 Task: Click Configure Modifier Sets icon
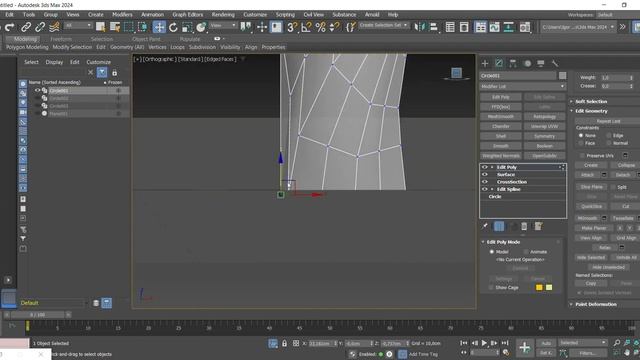click(x=538, y=226)
